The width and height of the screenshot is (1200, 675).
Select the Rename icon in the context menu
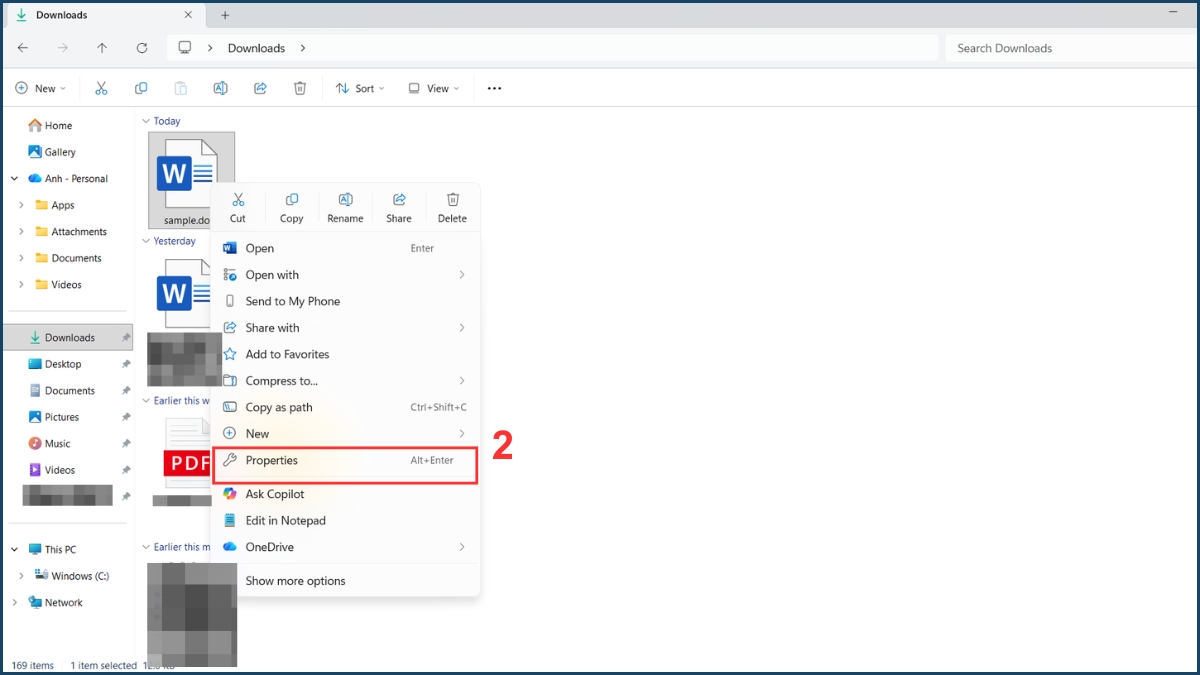tap(345, 206)
